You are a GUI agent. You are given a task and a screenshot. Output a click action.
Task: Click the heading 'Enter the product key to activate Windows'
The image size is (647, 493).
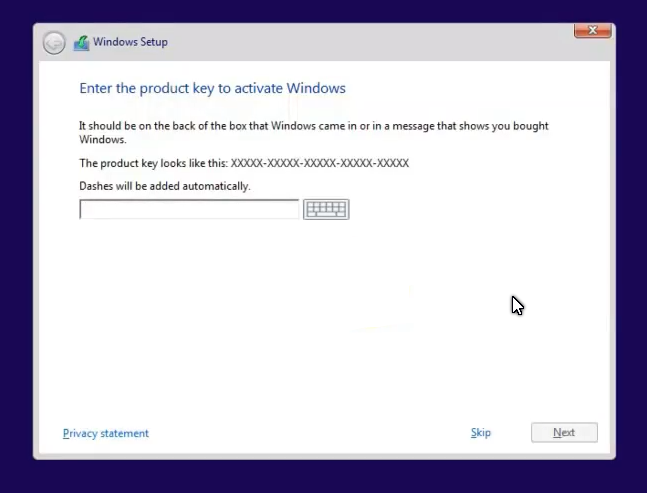coord(213,88)
